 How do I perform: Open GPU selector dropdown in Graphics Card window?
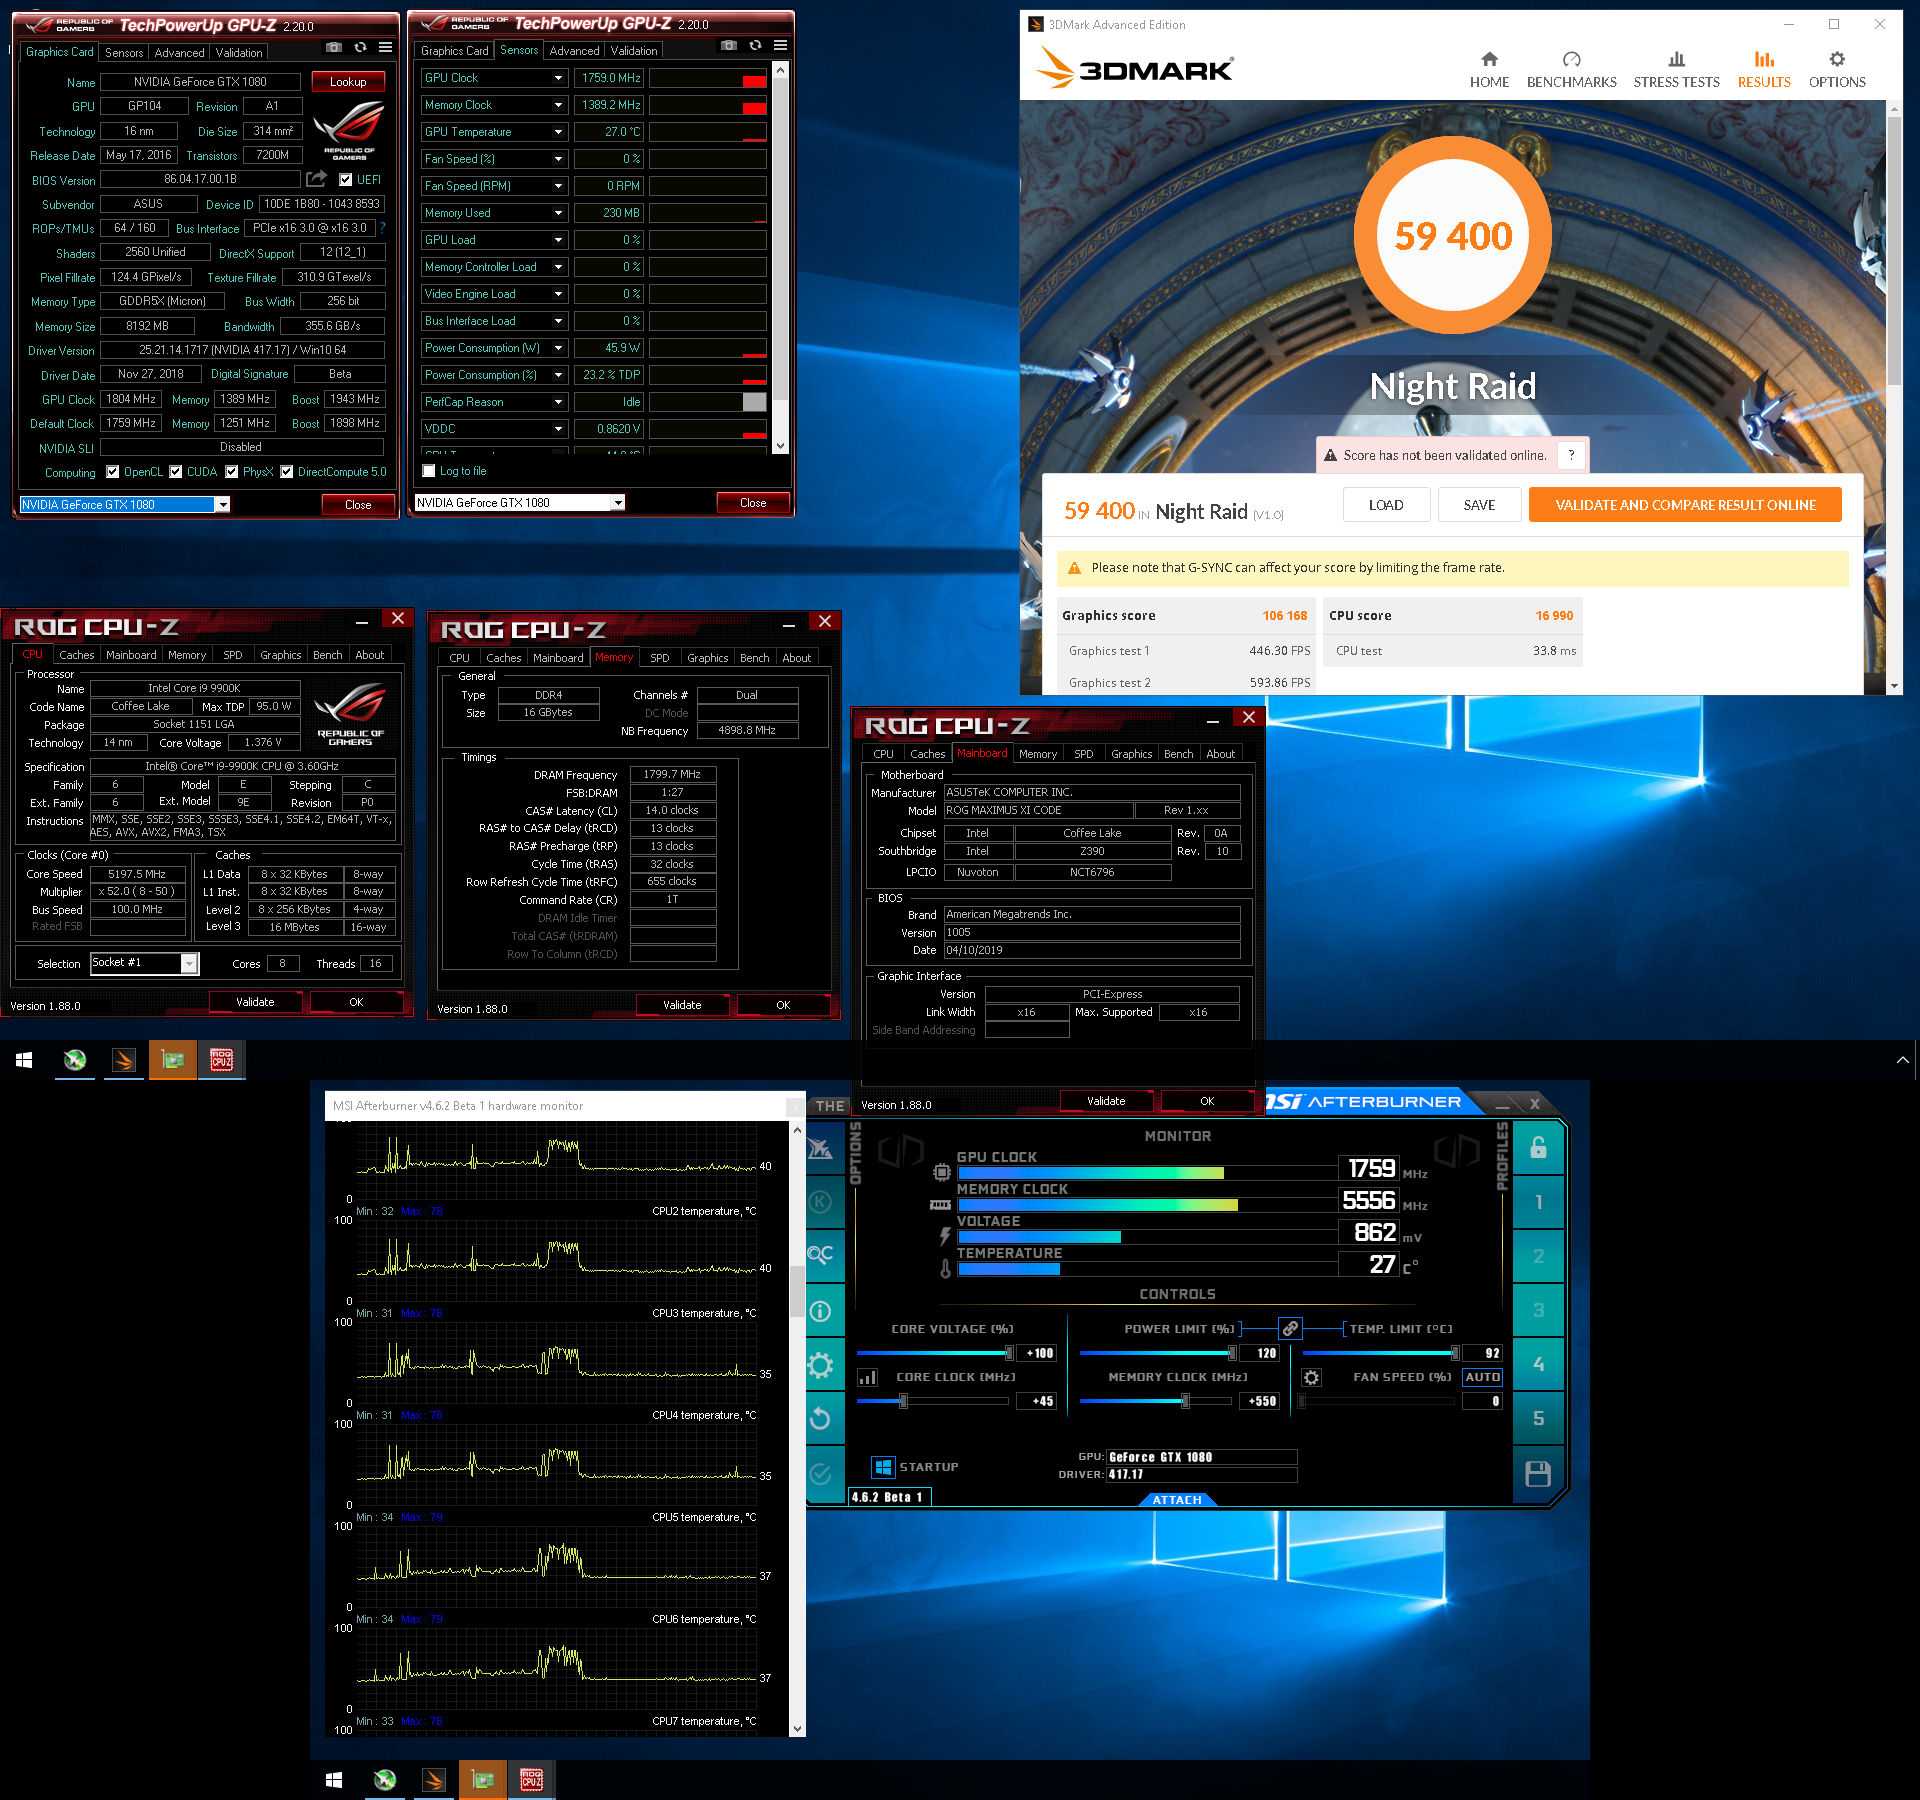[x=223, y=505]
